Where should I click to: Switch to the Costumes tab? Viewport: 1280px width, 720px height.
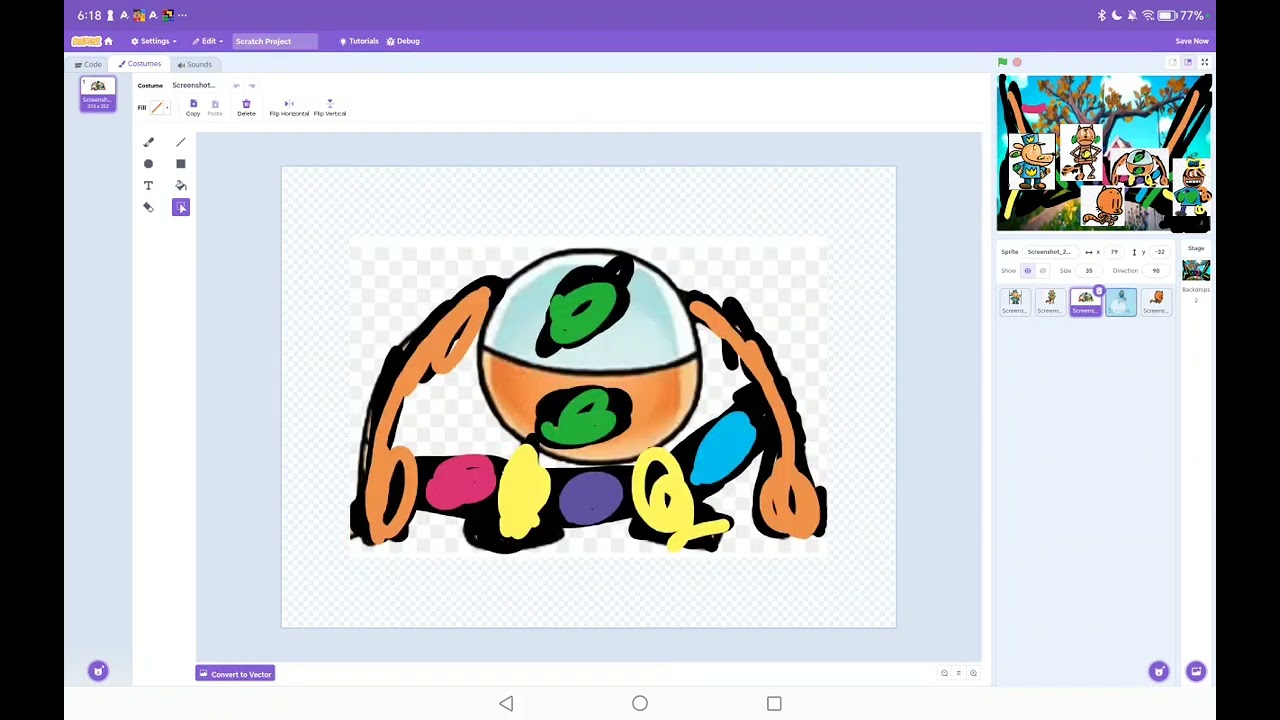coord(139,64)
